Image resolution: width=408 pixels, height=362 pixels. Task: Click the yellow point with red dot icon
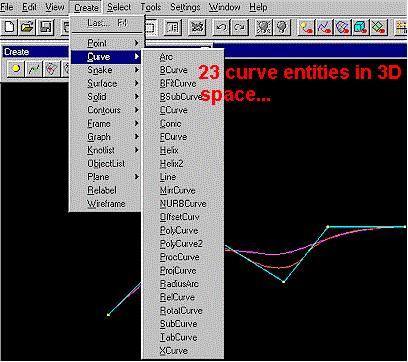pyautogui.click(x=306, y=27)
